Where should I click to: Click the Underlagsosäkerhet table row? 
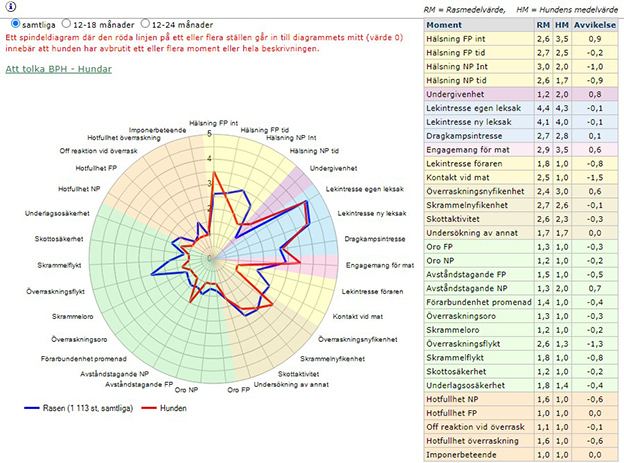click(x=521, y=386)
